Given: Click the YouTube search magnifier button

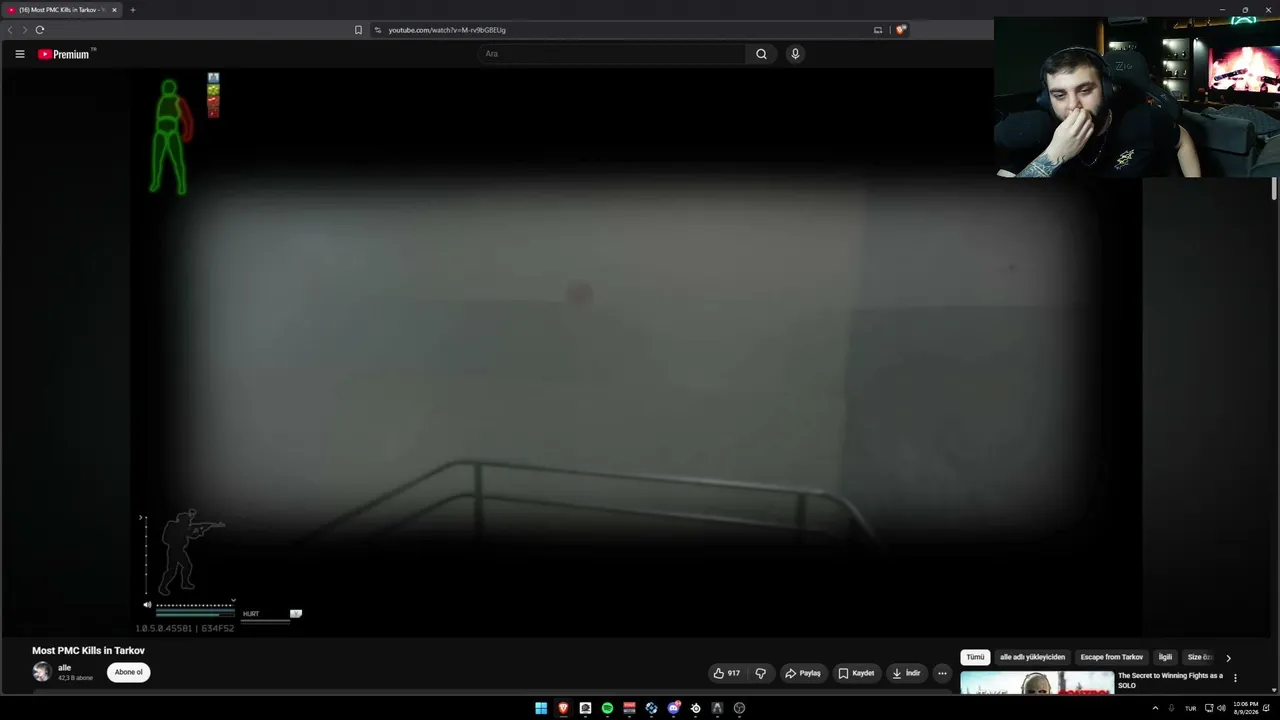Looking at the screenshot, I should 761,54.
